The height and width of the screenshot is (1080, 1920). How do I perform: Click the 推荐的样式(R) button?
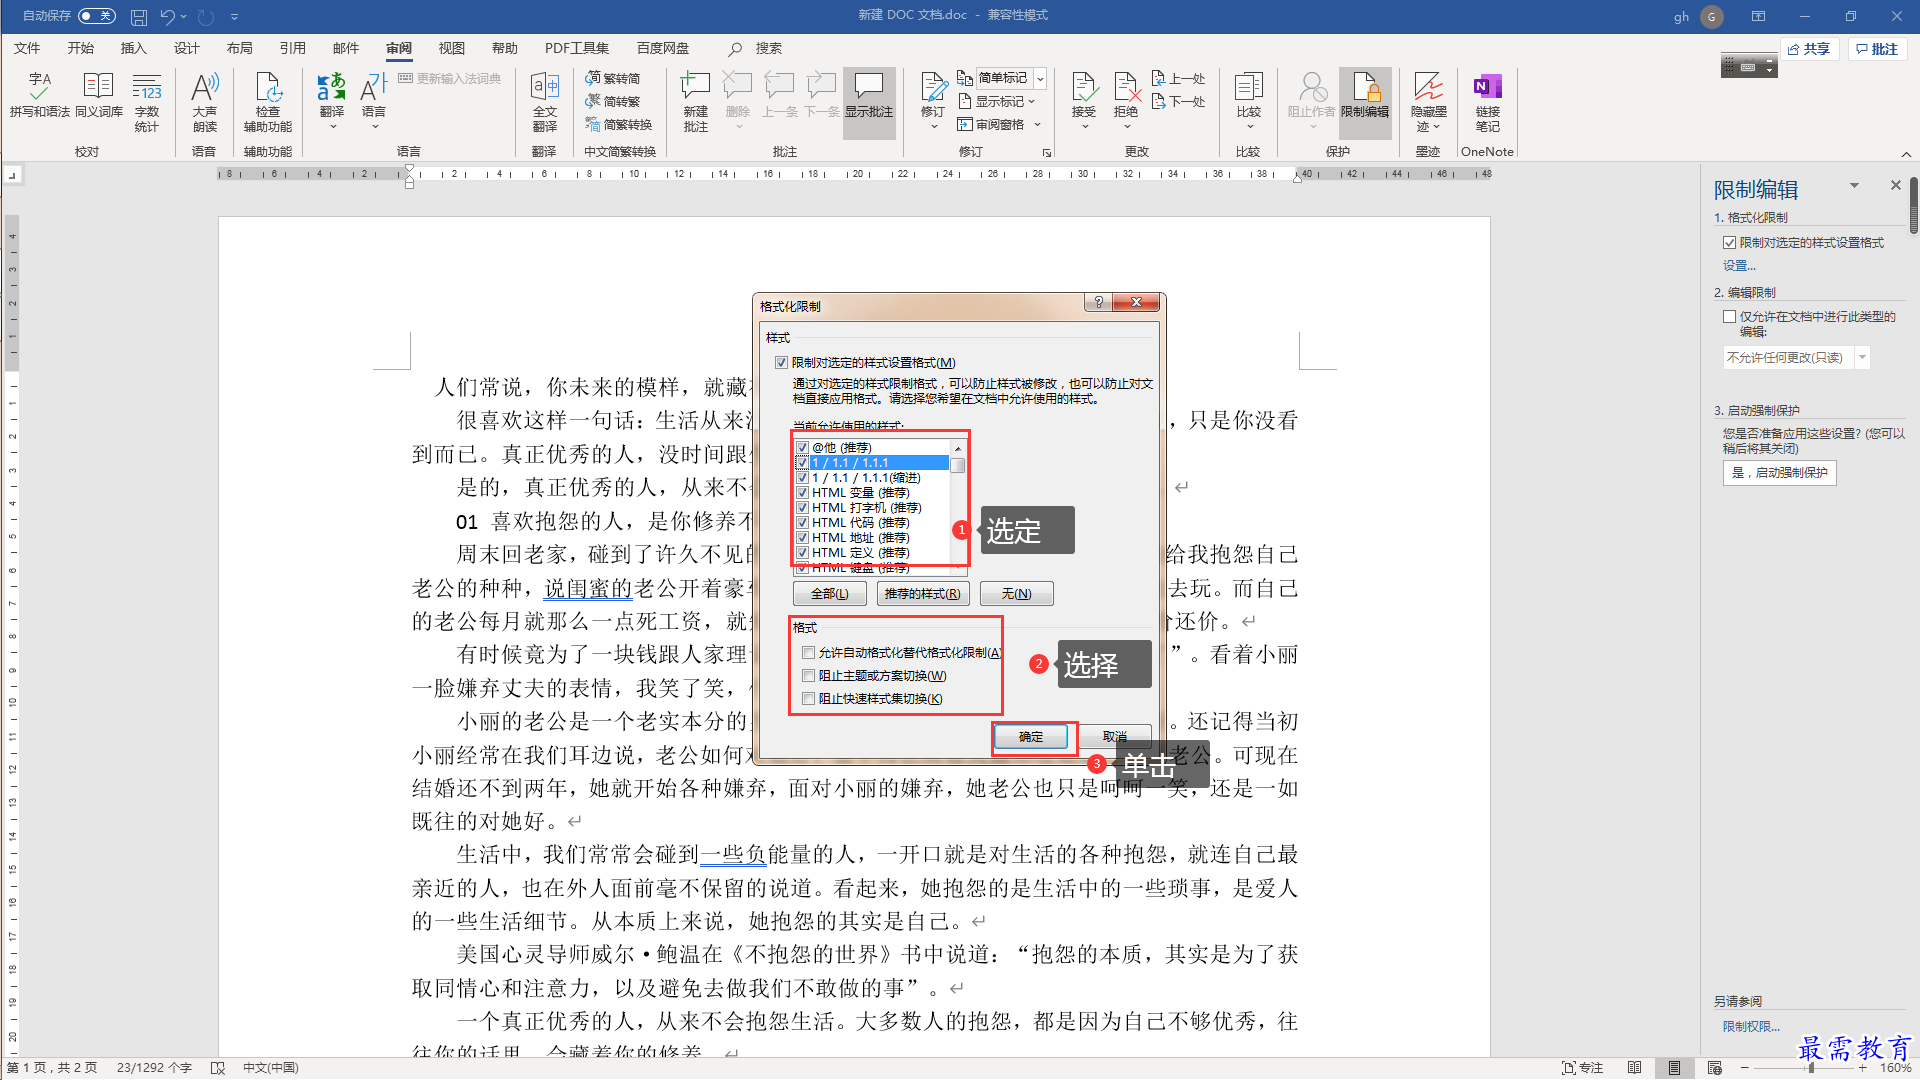tap(923, 594)
